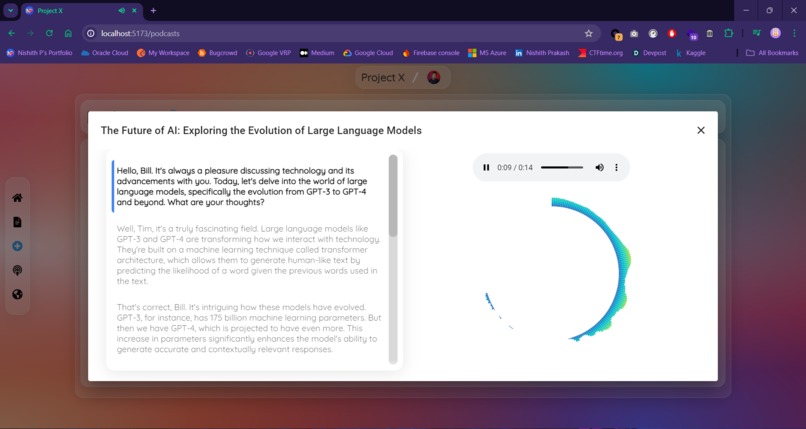Screen dimensions: 806x429
Task: Bookmark this page with the star
Action: pos(589,33)
